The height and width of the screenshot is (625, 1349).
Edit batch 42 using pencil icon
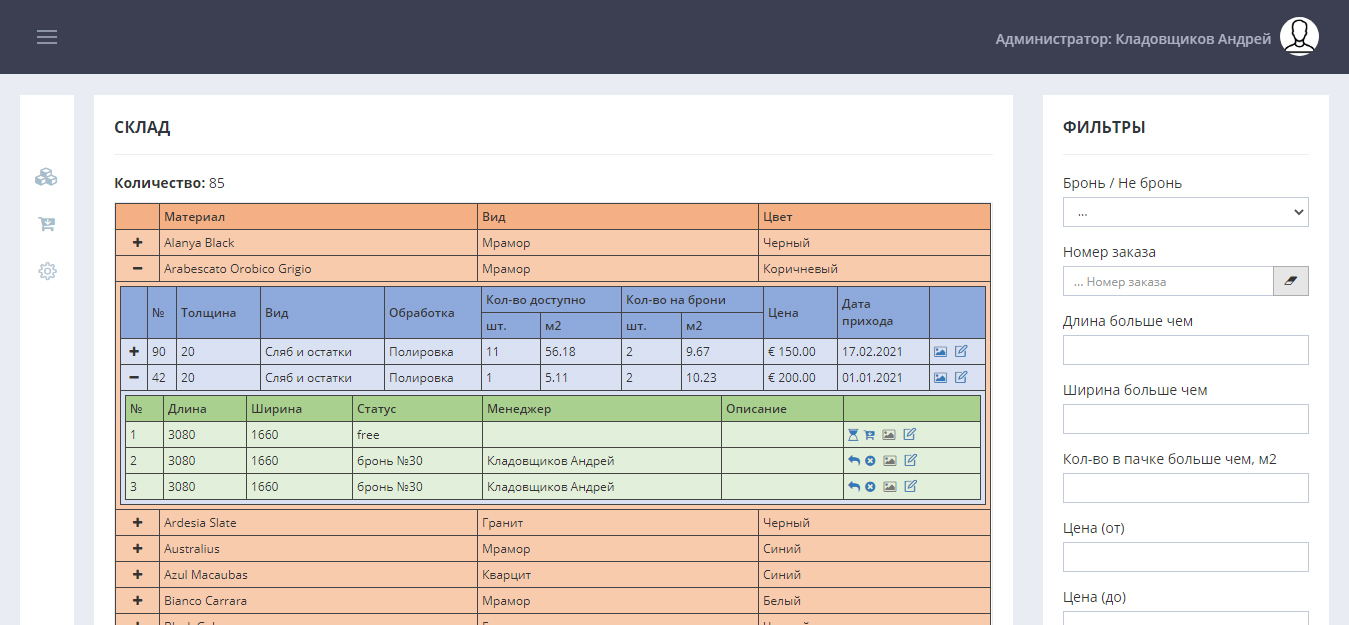961,378
